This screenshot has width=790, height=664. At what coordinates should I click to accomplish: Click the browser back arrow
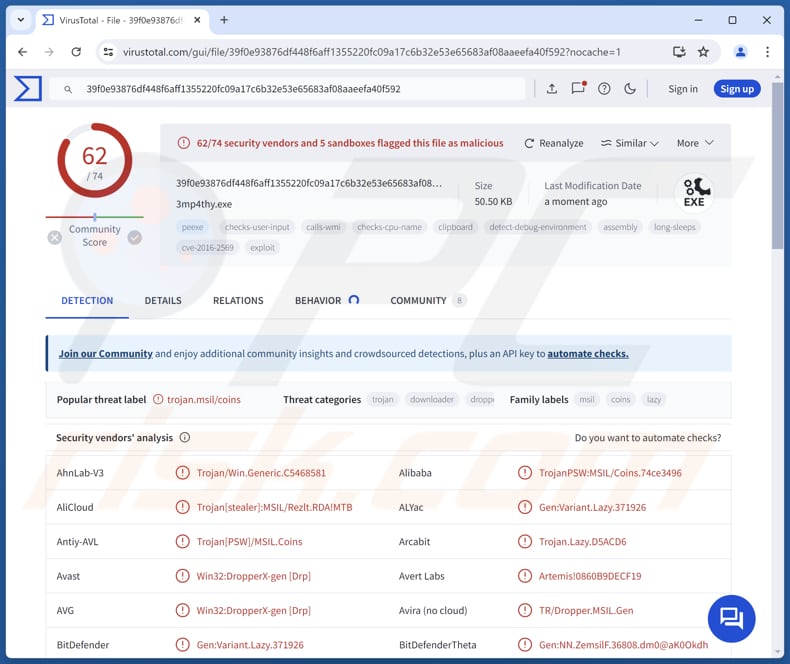click(23, 52)
